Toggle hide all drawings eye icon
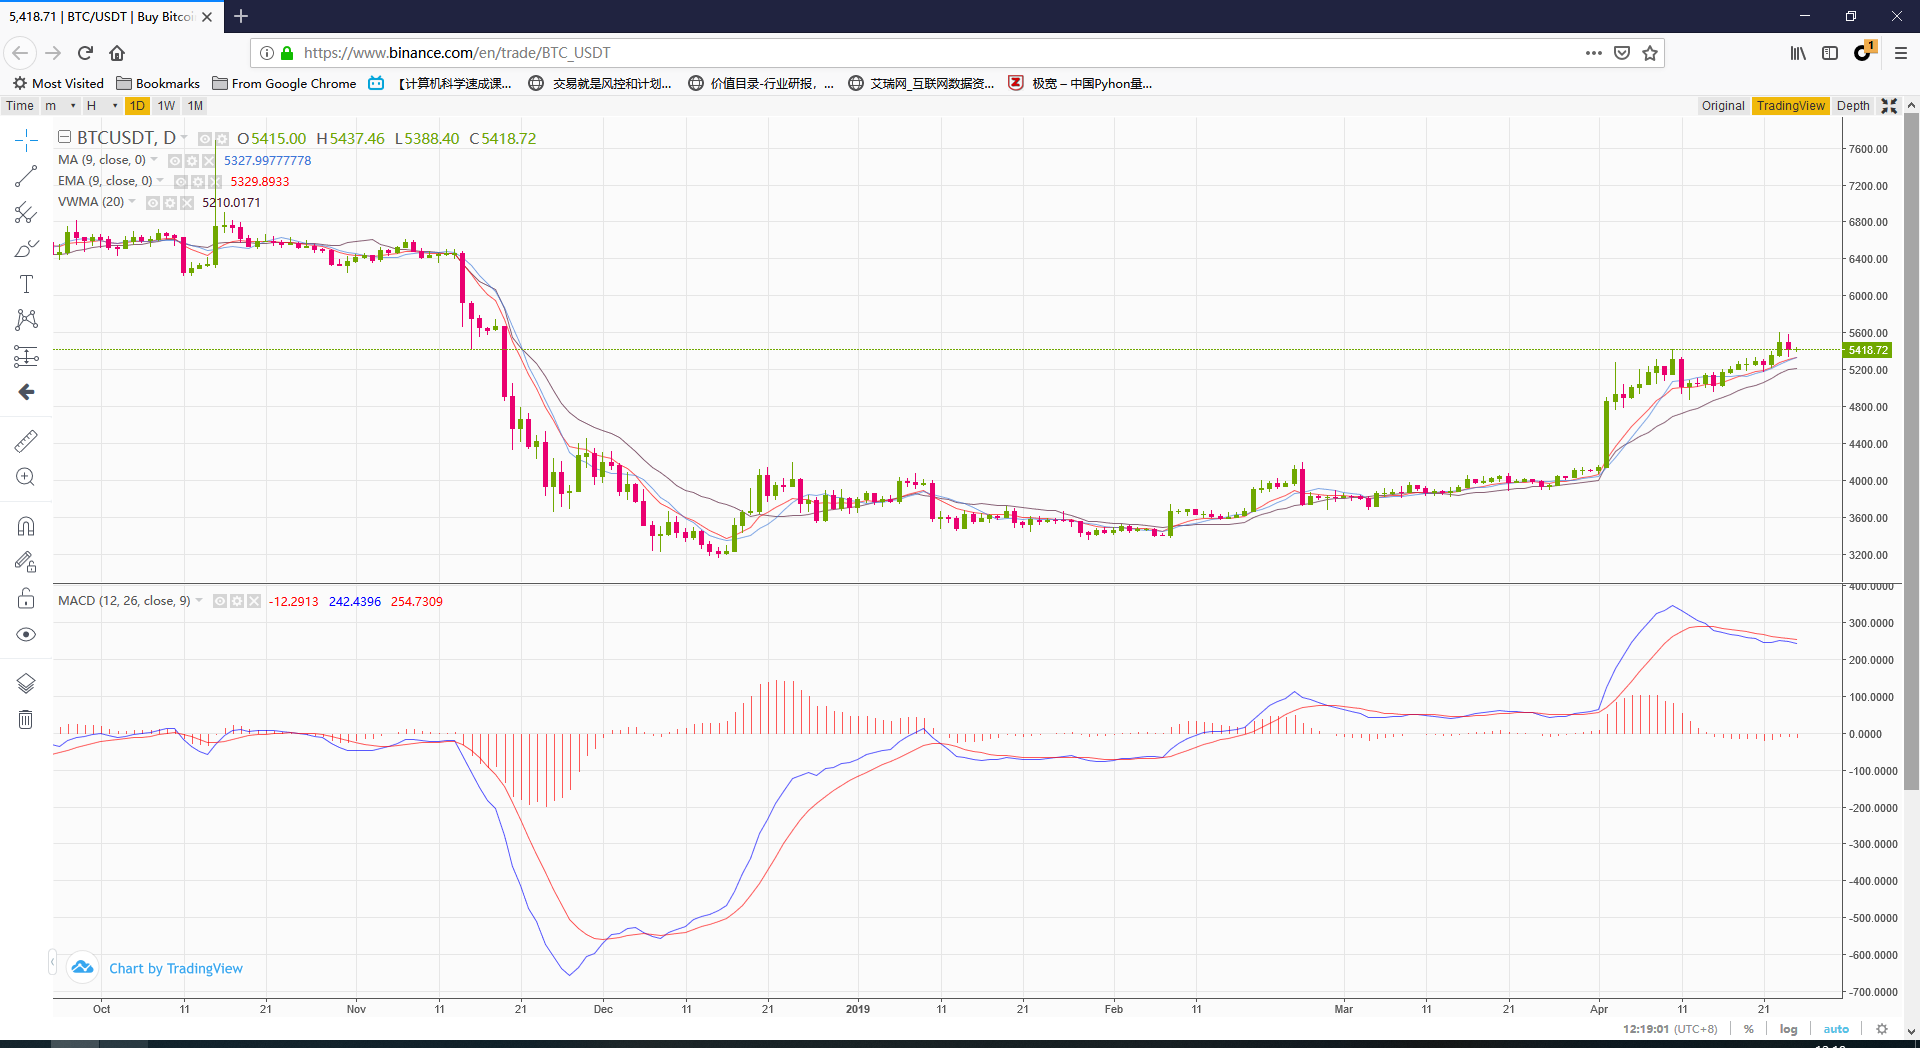Image resolution: width=1920 pixels, height=1048 pixels. [x=26, y=634]
